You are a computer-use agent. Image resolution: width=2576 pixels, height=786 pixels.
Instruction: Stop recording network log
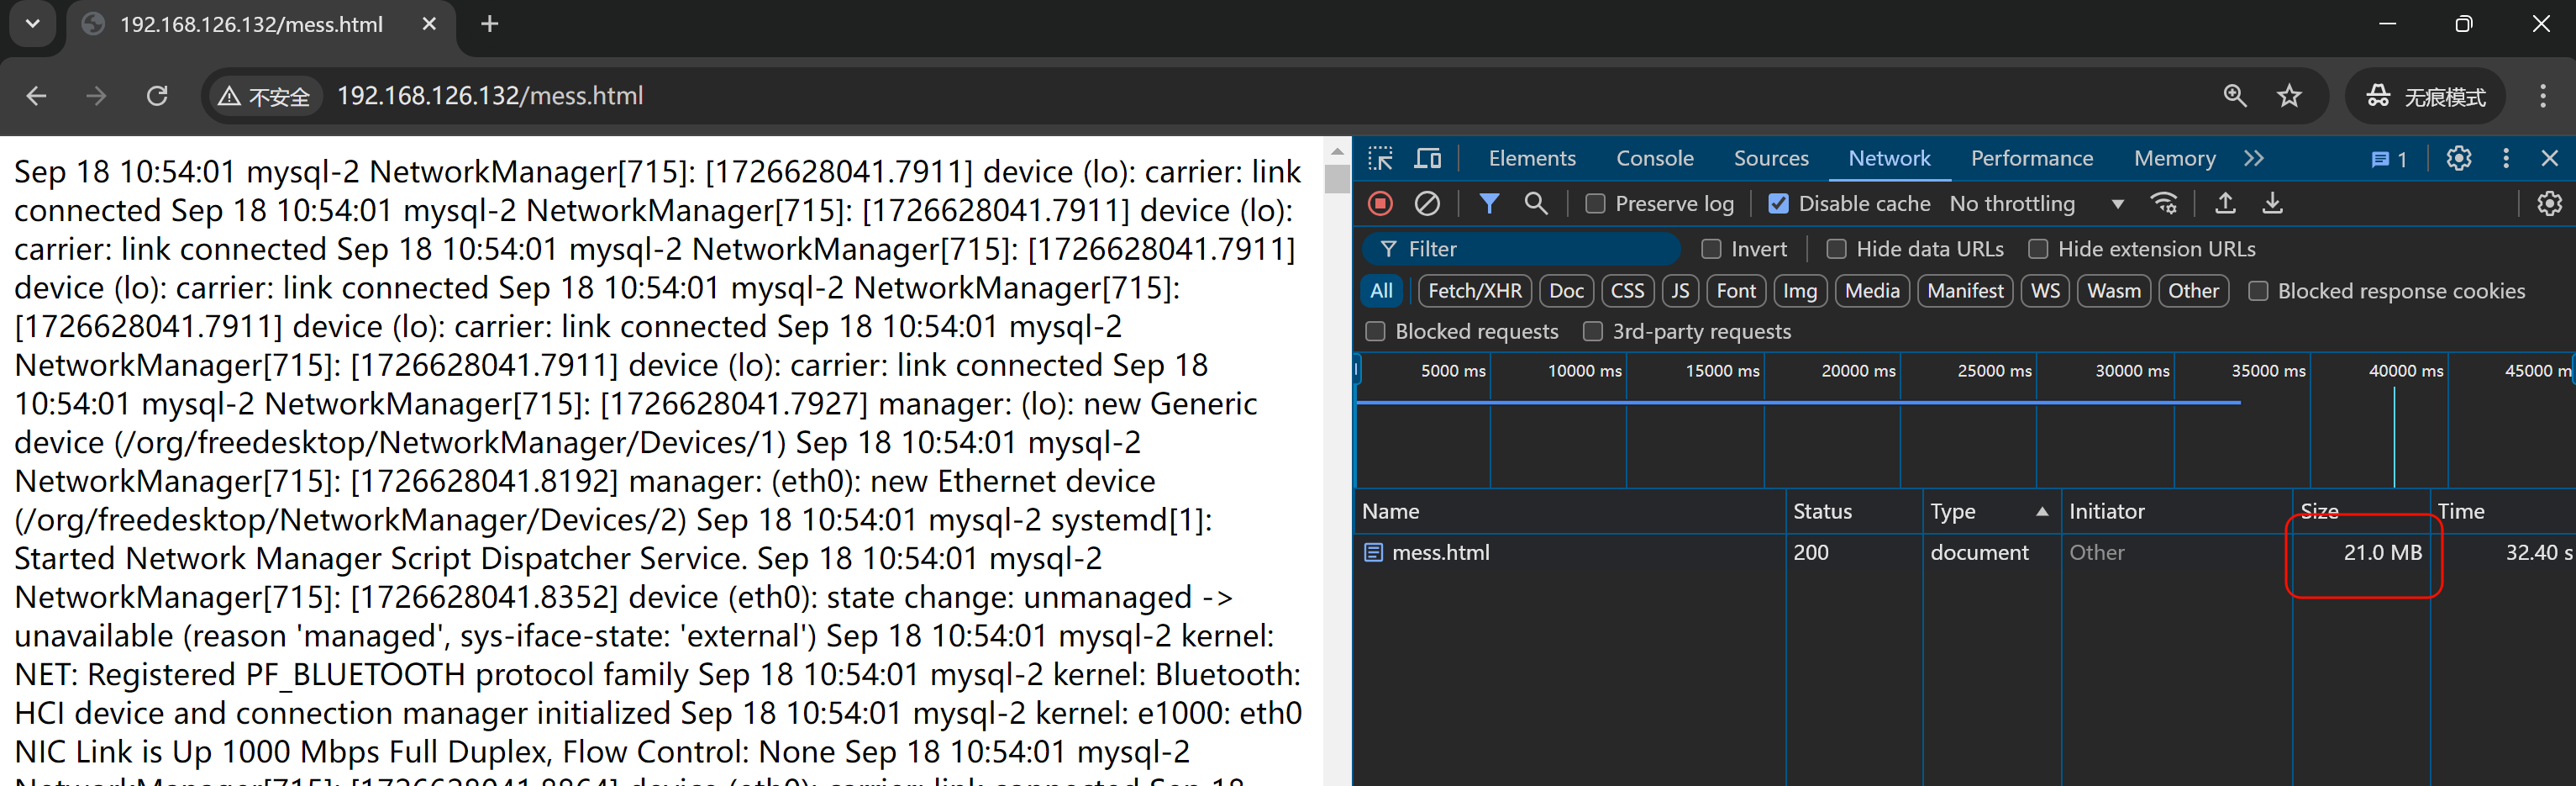pyautogui.click(x=1380, y=204)
